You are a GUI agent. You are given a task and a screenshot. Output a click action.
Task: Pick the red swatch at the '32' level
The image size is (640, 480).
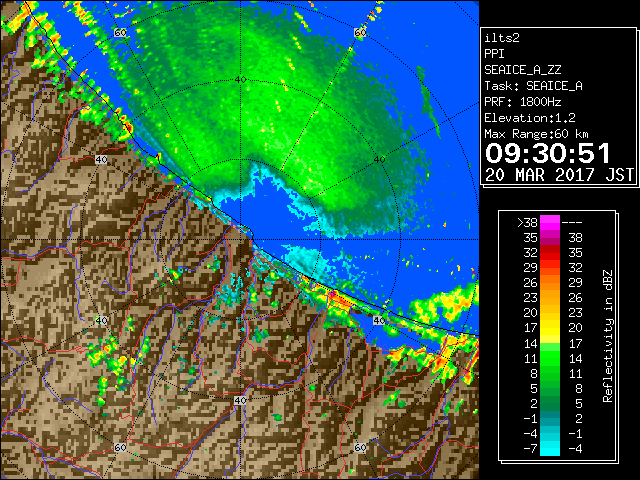(550, 253)
